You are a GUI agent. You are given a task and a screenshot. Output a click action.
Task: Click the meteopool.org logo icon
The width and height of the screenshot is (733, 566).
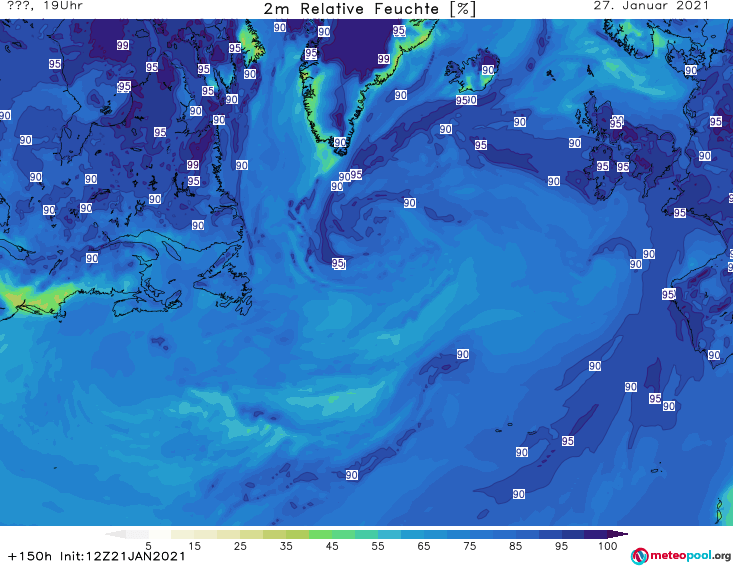[639, 556]
